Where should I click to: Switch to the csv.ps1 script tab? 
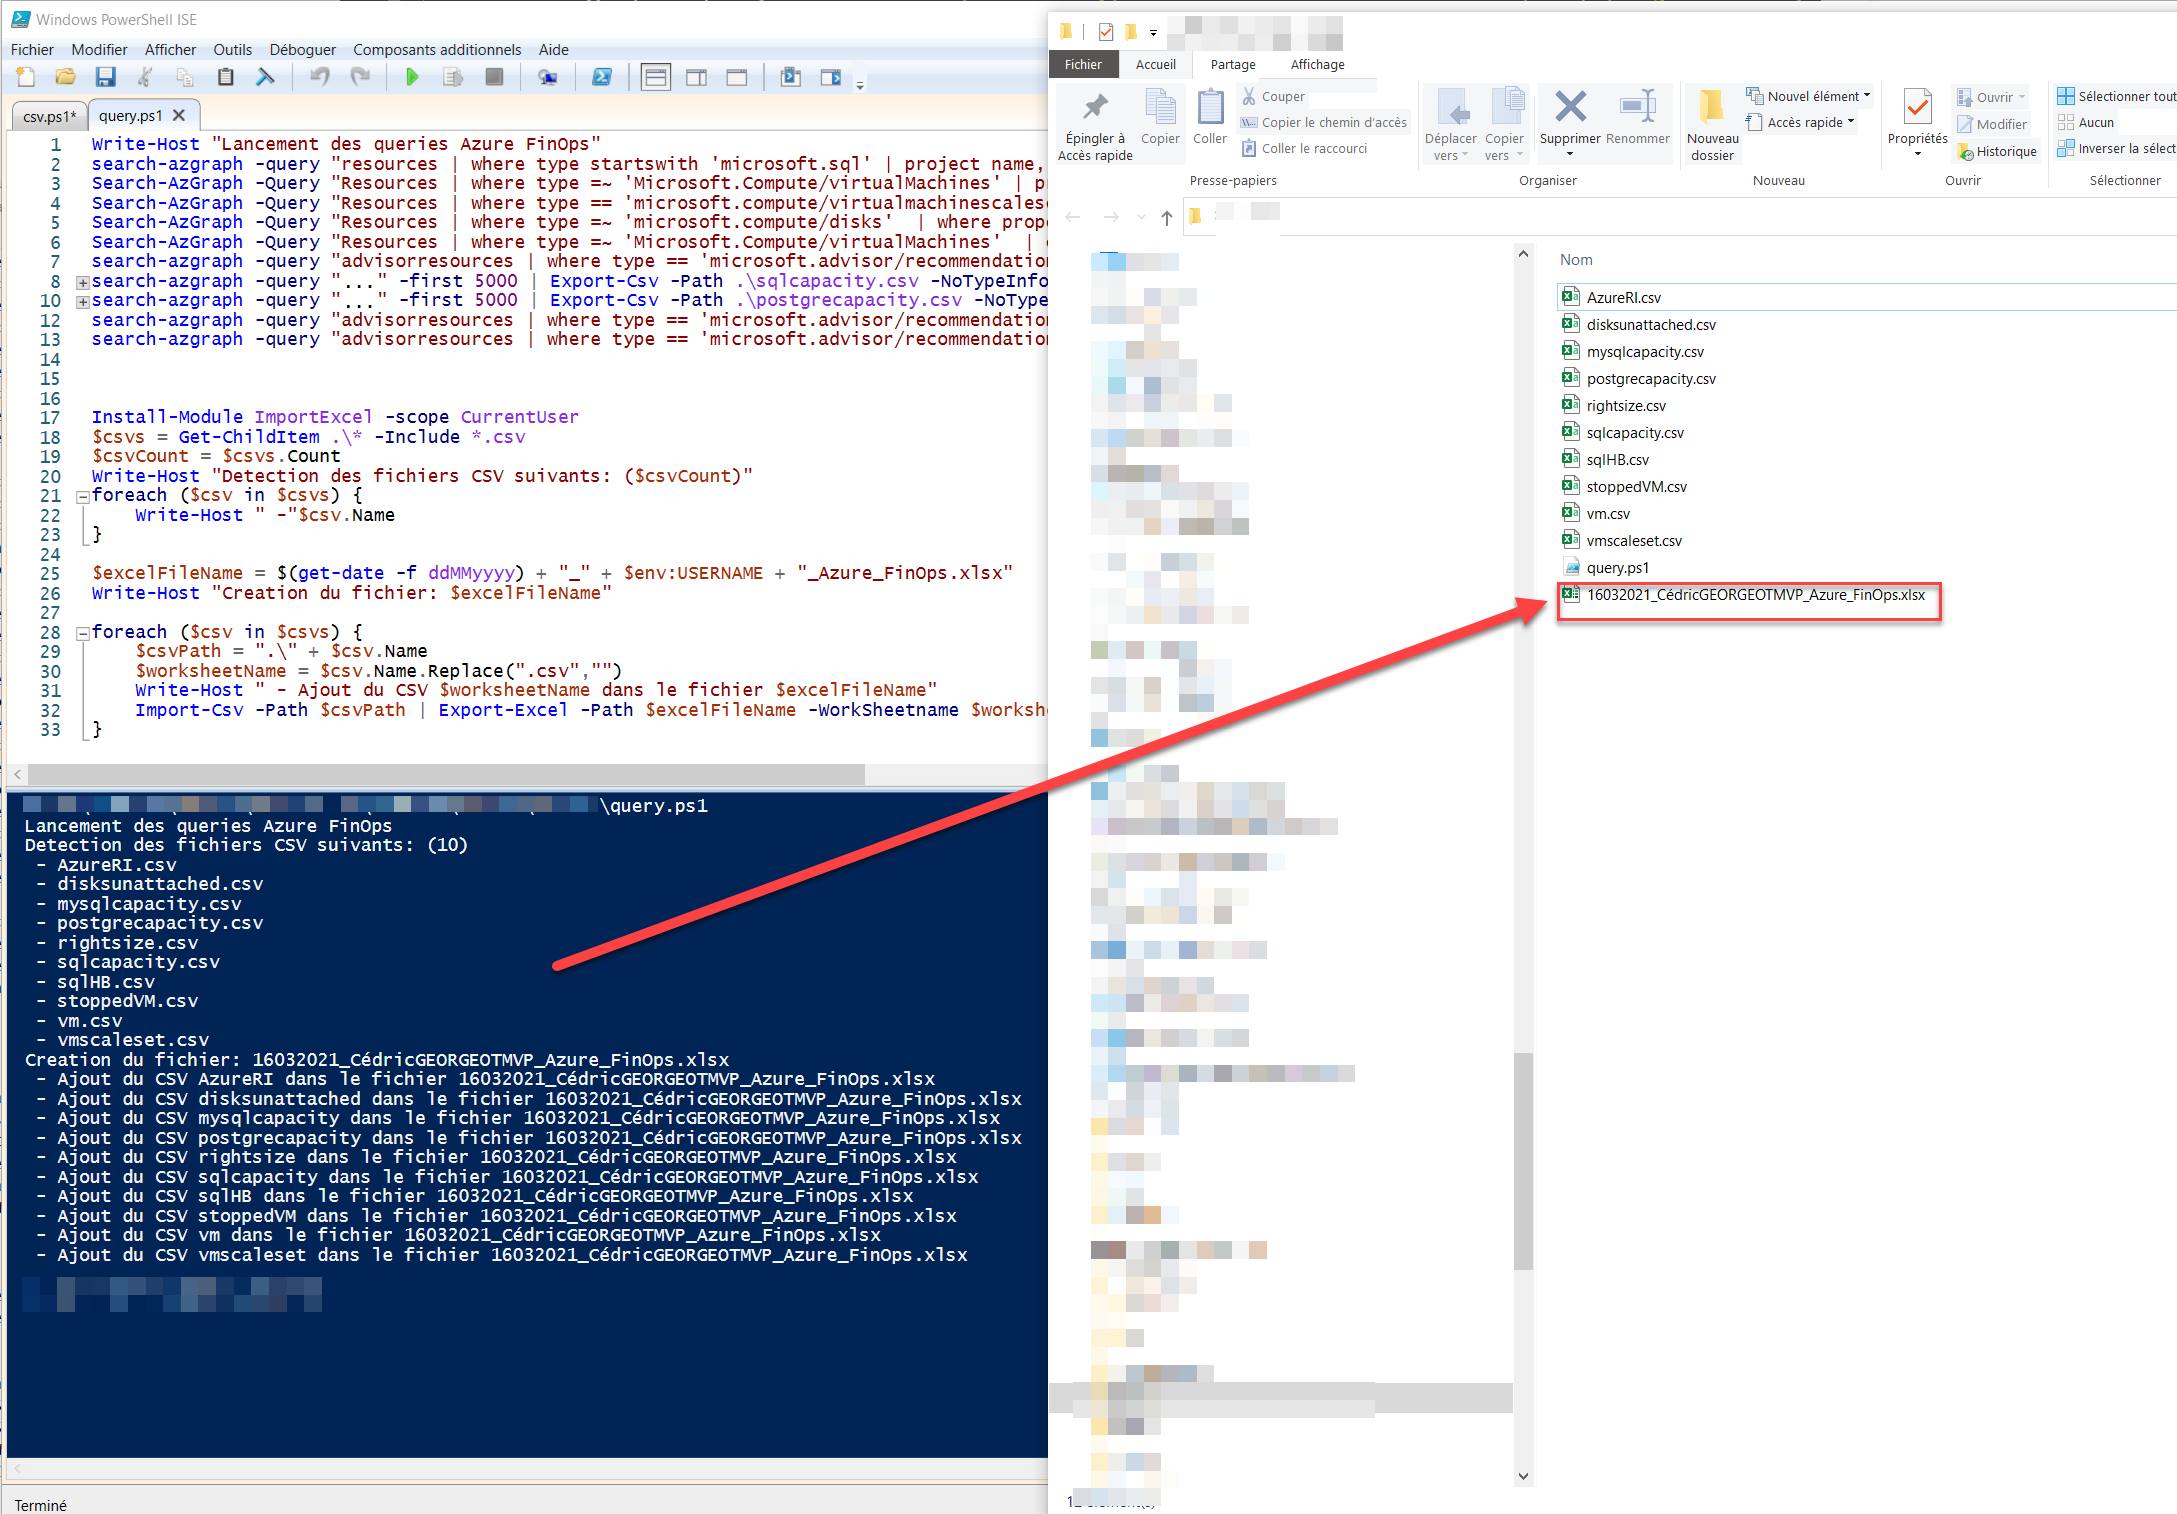click(49, 116)
